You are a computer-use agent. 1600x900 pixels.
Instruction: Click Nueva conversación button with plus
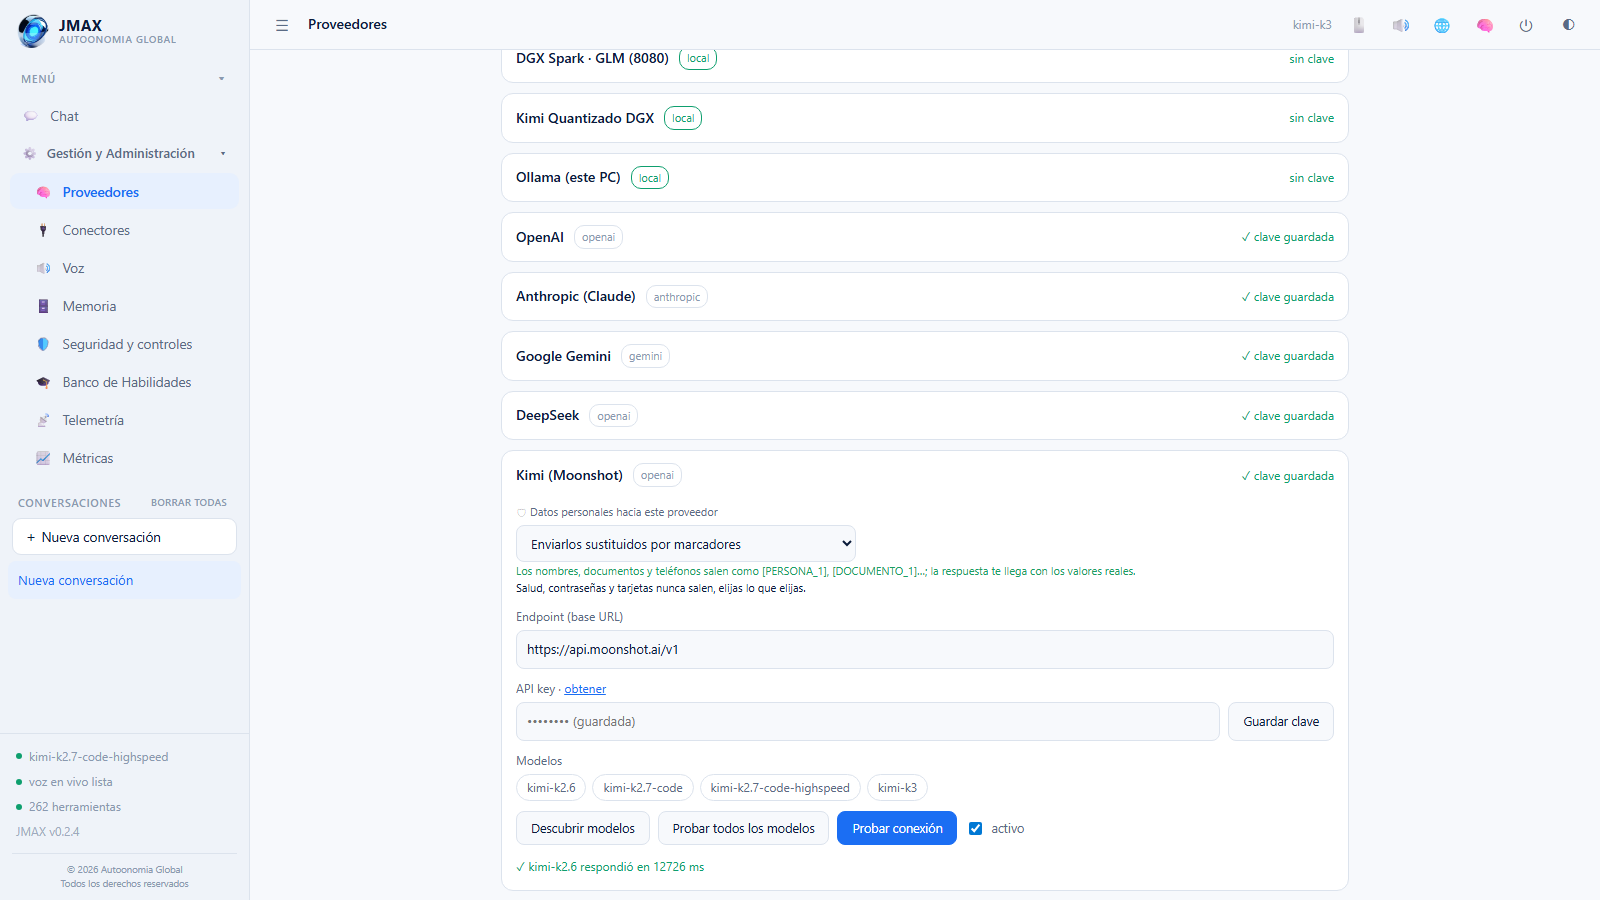(124, 537)
